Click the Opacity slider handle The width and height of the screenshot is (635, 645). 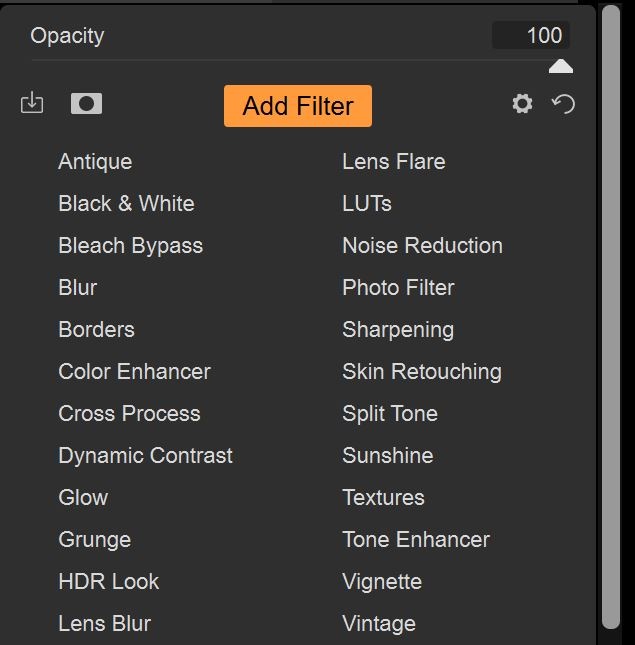click(561, 66)
